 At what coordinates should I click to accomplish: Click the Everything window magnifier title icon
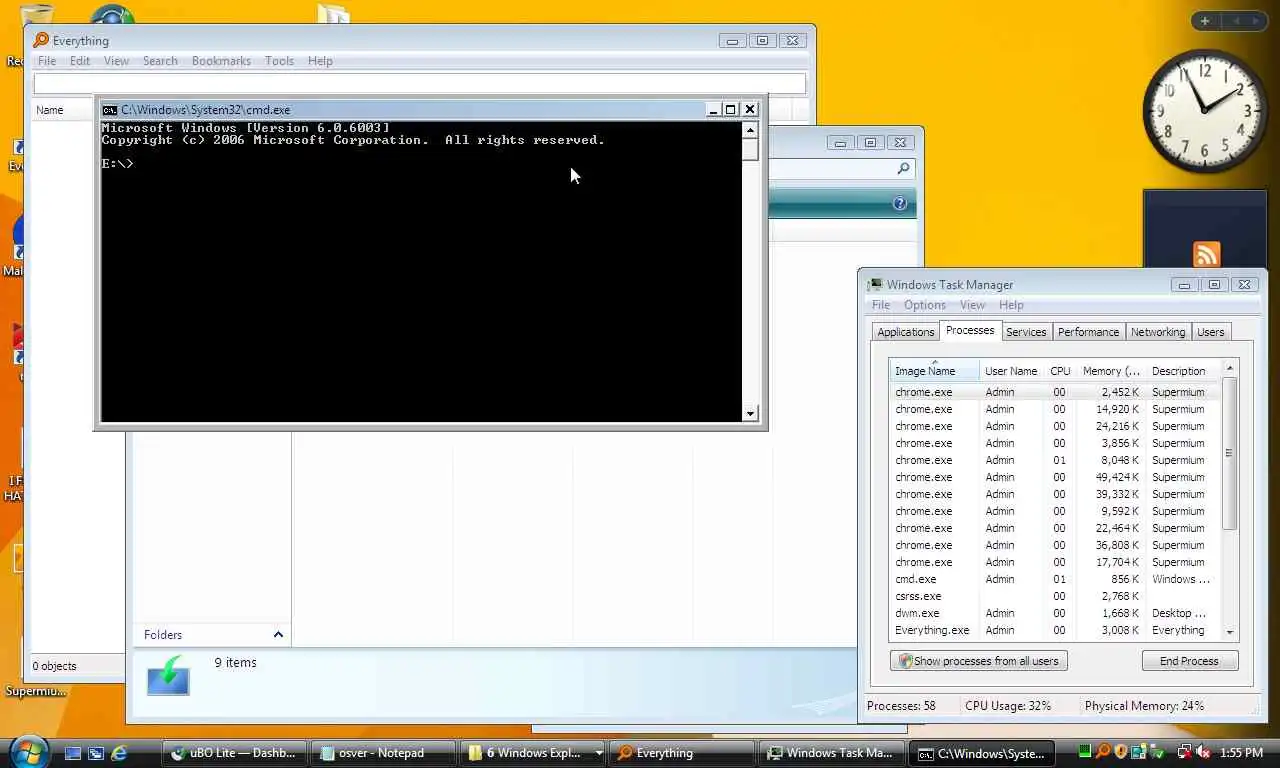click(41, 40)
